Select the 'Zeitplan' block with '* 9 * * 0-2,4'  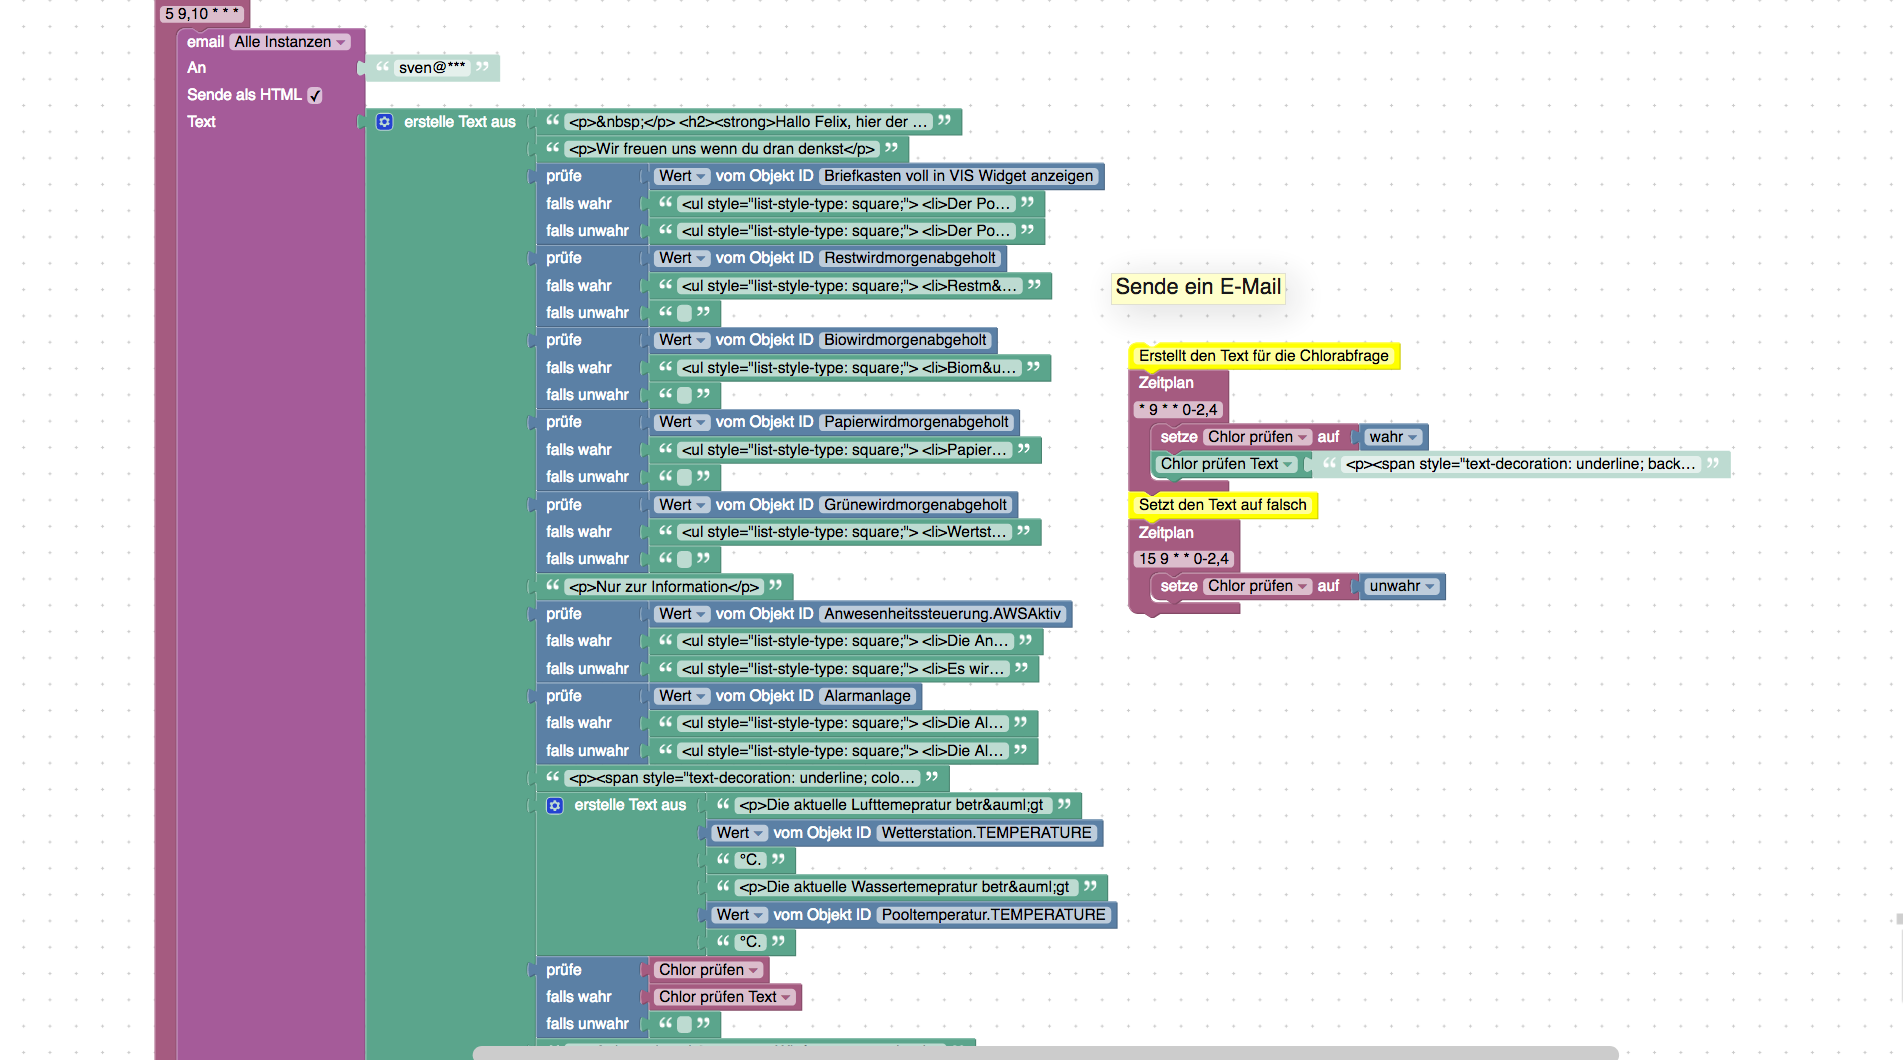1166,383
